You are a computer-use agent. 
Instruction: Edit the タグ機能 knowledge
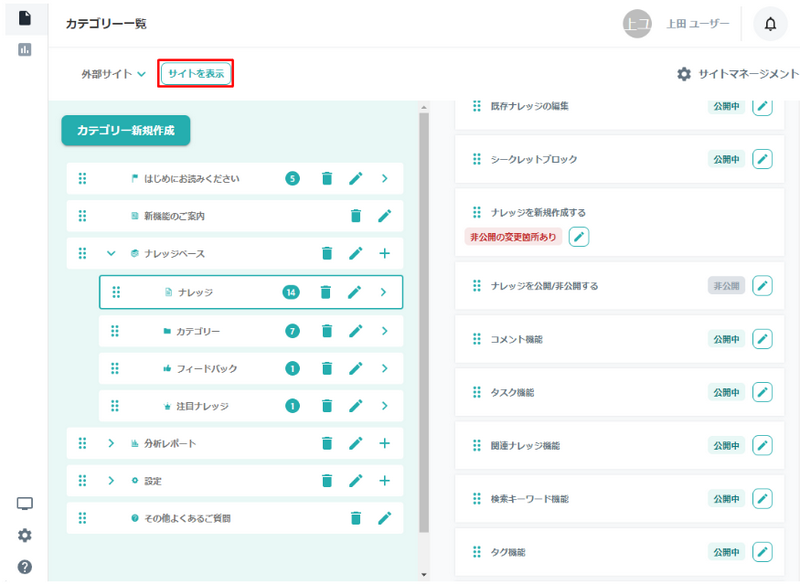point(762,552)
